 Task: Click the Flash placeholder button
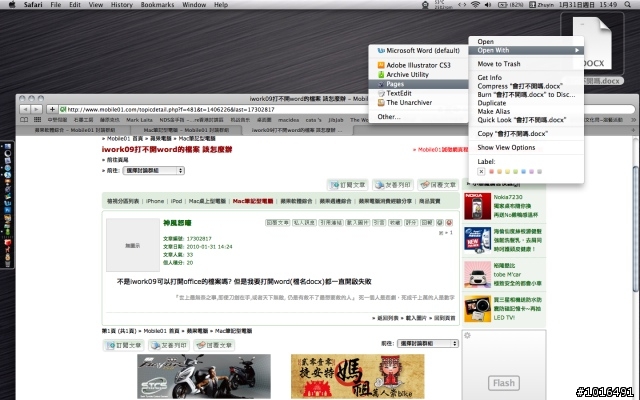(x=504, y=383)
